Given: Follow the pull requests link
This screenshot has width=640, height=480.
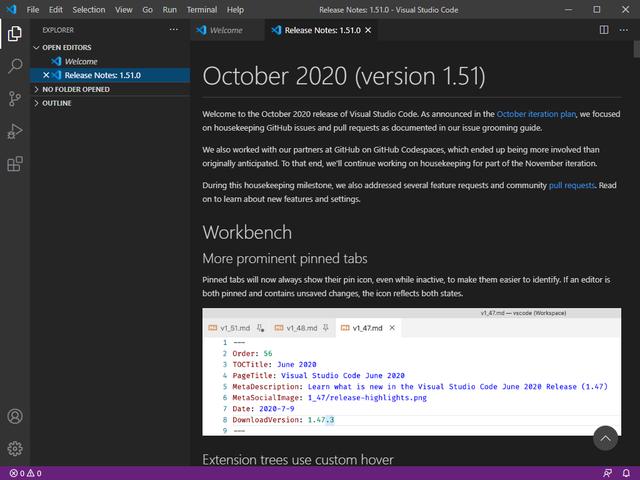Looking at the screenshot, I should pos(571,185).
